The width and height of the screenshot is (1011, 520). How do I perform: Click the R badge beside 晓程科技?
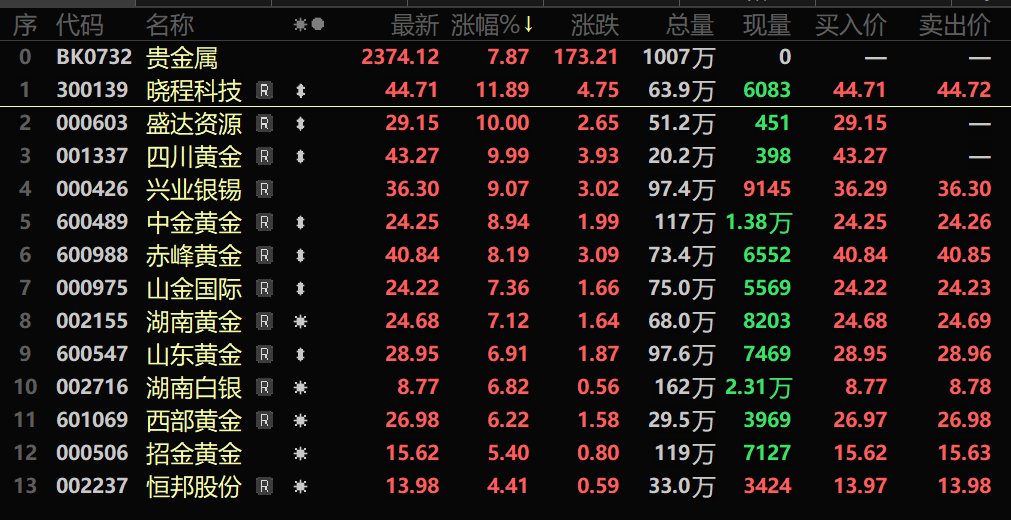264,90
